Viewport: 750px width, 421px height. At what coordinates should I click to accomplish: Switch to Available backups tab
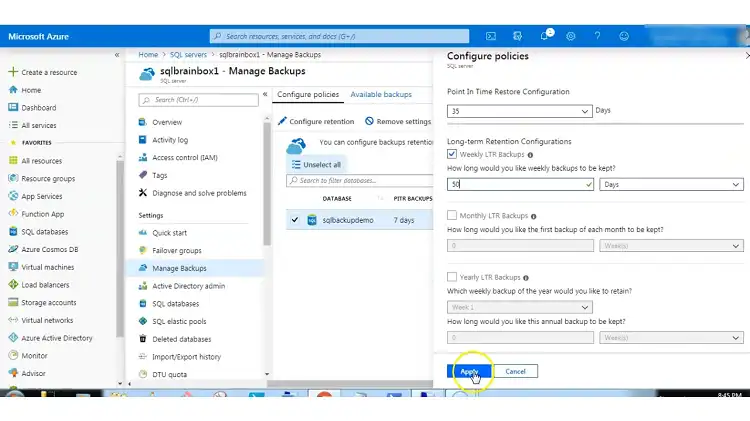[x=381, y=94]
